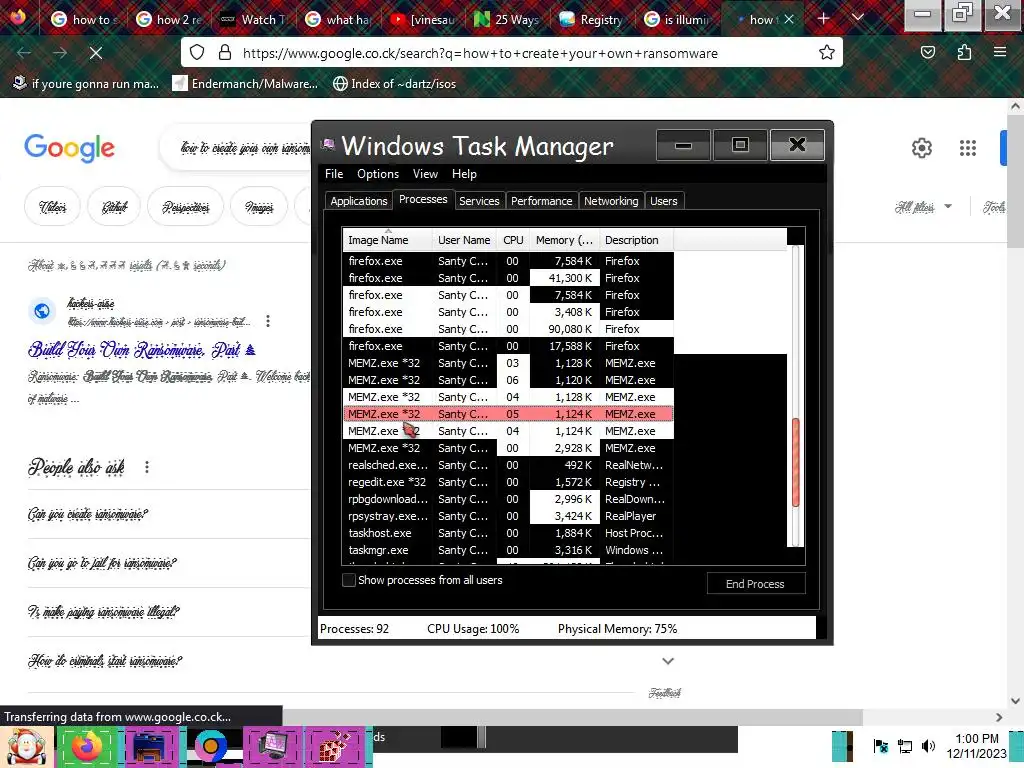Click the clock showing 1:00 PM
1024x768 pixels.
click(977, 739)
